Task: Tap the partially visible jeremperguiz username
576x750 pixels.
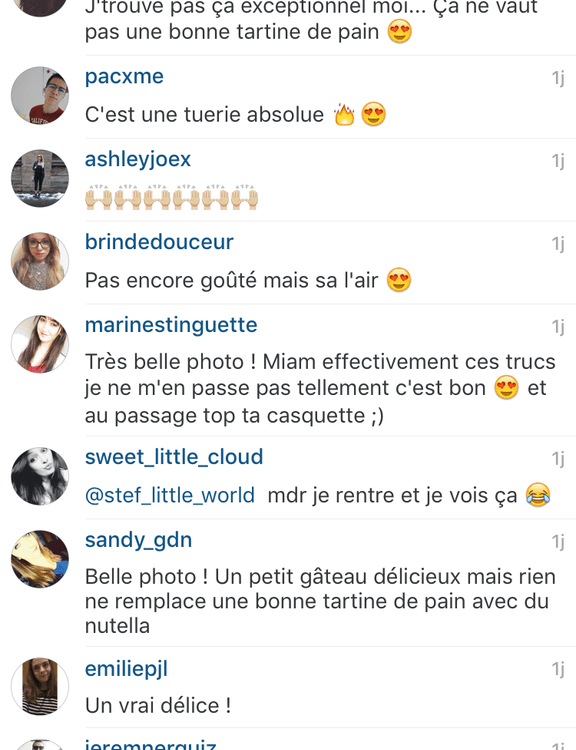Action: pyautogui.click(x=151, y=744)
